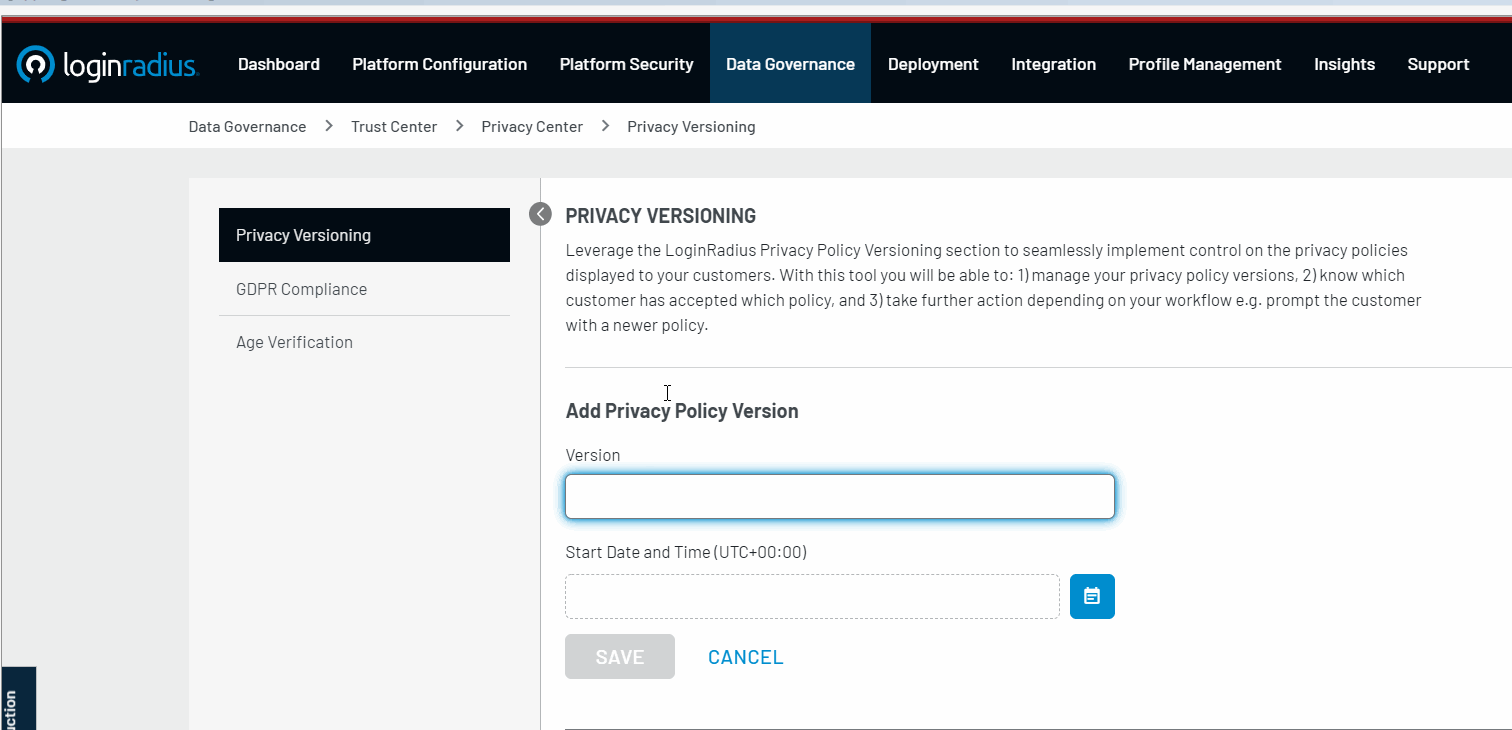This screenshot has width=1512, height=730.
Task: Select the Data Governance tab
Action: [x=790, y=64]
